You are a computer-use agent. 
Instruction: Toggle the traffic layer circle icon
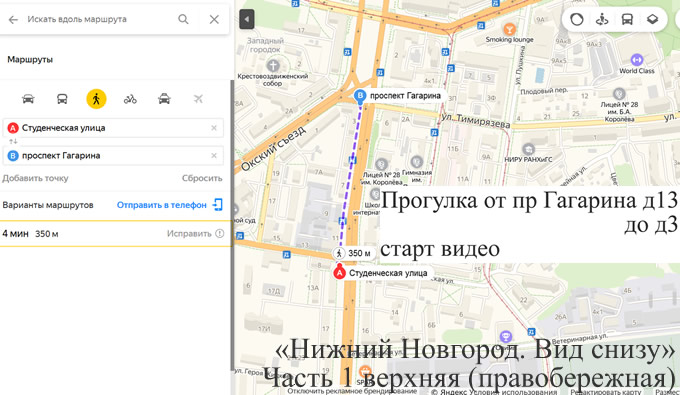click(577, 19)
